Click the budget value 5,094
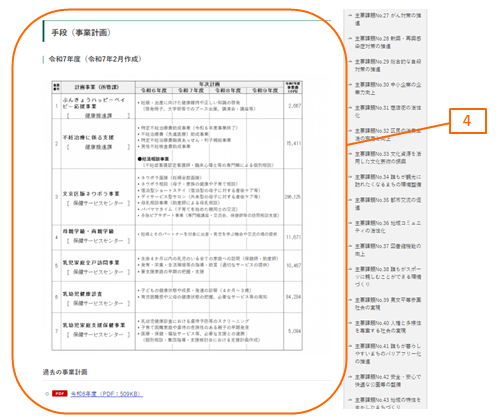 click(294, 331)
